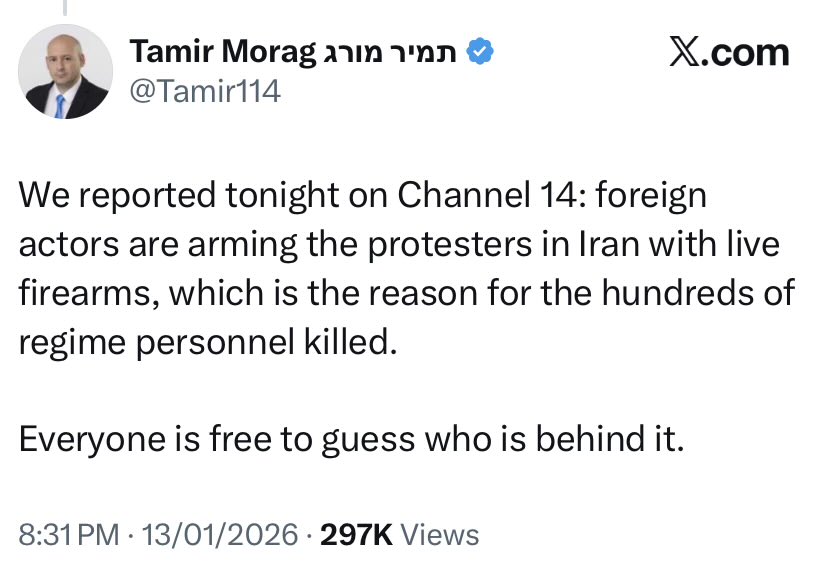Open the @Tamir114 handle link
828x561 pixels.
click(205, 92)
